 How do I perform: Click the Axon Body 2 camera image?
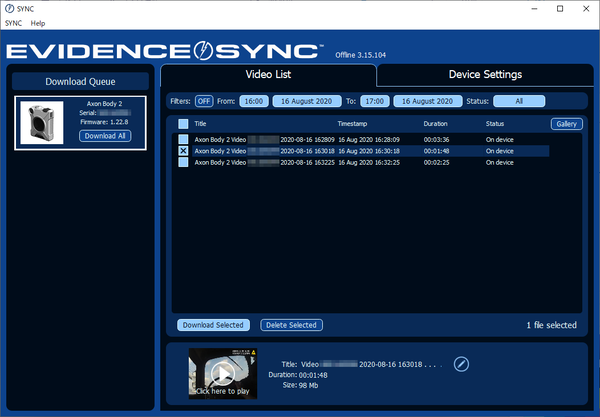(42, 123)
